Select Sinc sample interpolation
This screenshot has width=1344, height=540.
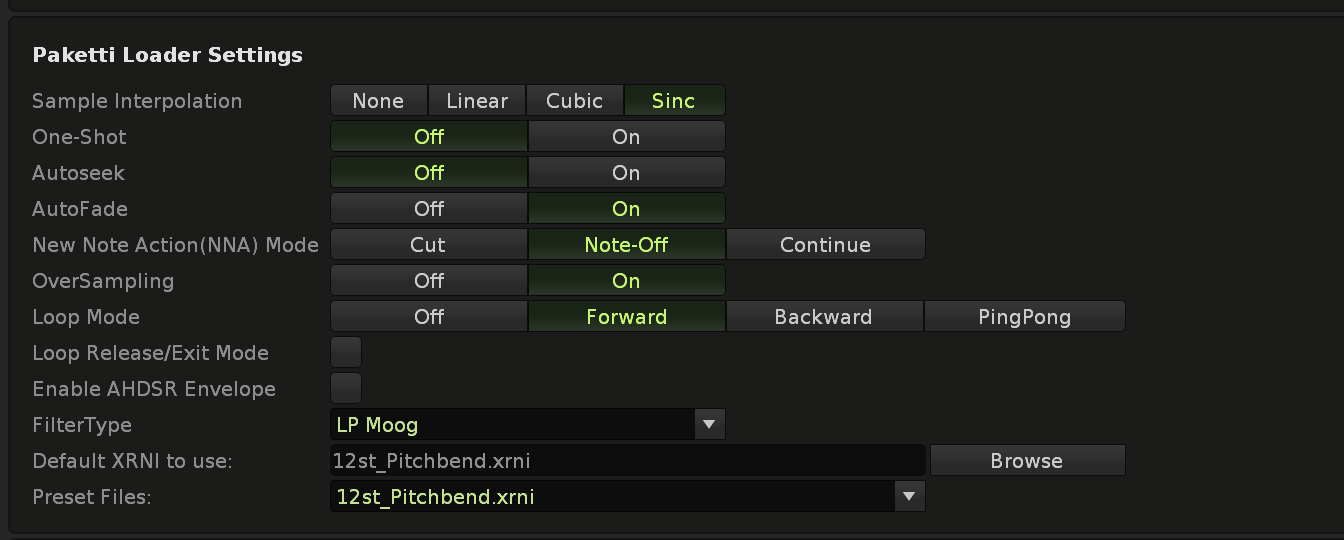(674, 101)
